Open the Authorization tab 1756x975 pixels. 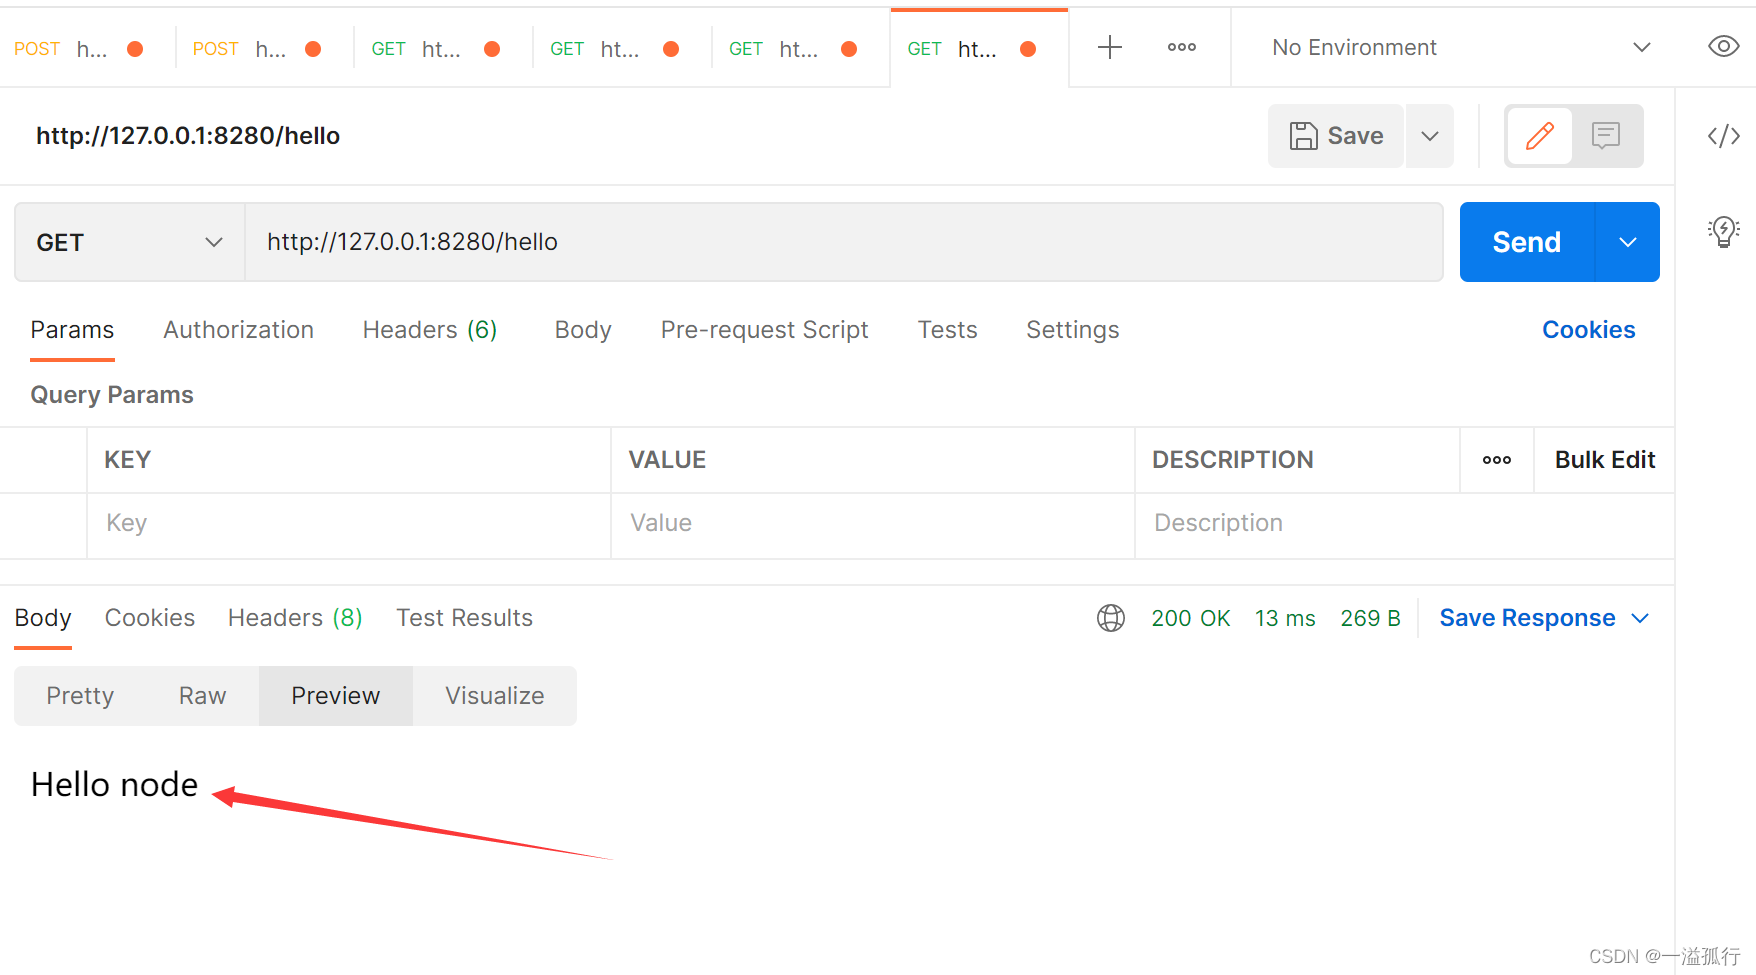238,330
